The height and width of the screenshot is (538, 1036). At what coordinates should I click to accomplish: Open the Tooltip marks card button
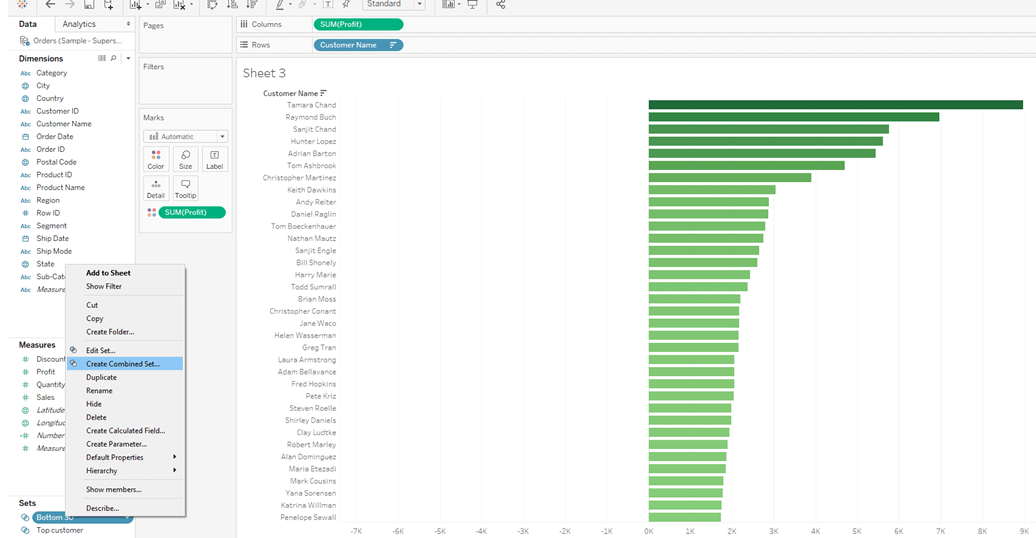point(186,188)
